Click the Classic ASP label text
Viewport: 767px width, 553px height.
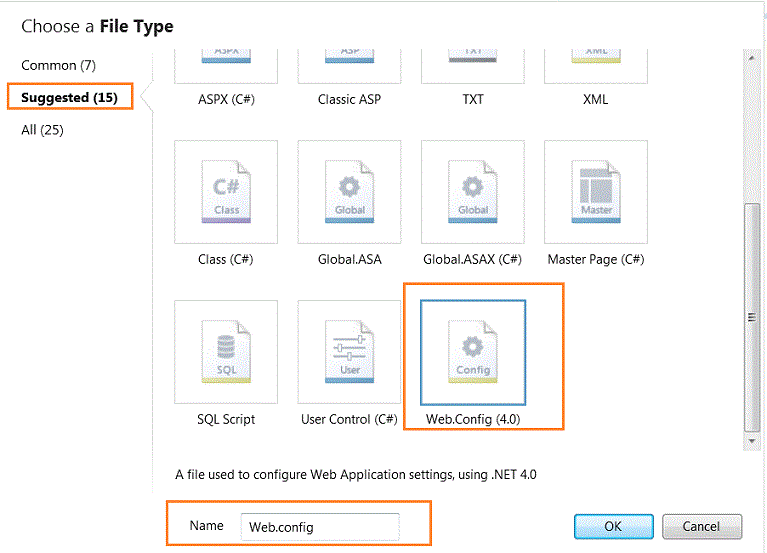pos(349,99)
